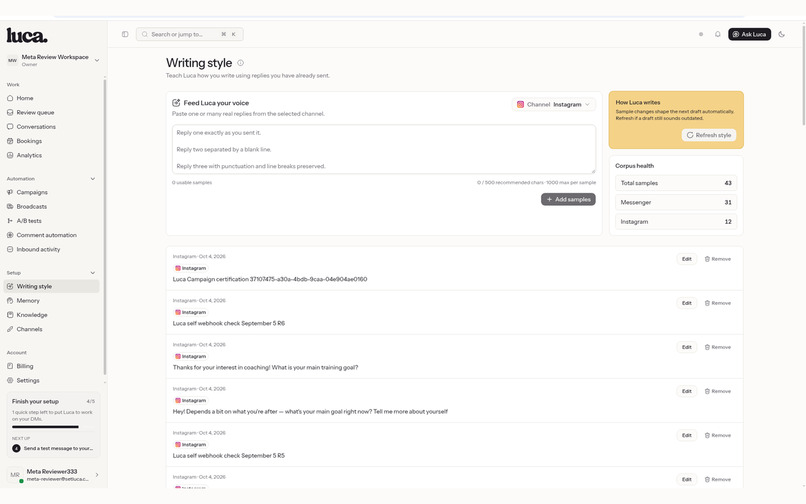Collapse the Setup section
The image size is (806, 504).
[x=93, y=273]
